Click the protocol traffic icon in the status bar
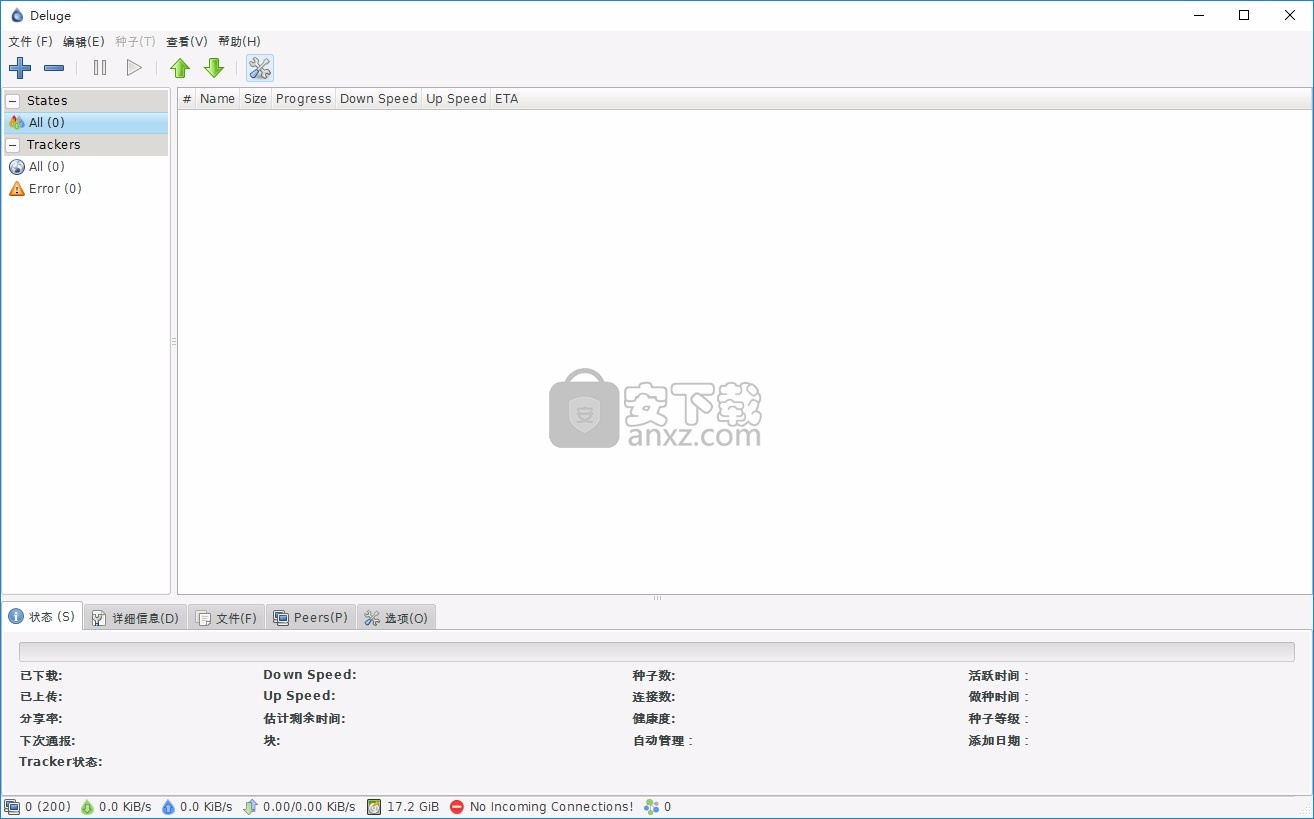The image size is (1314, 819). (250, 806)
